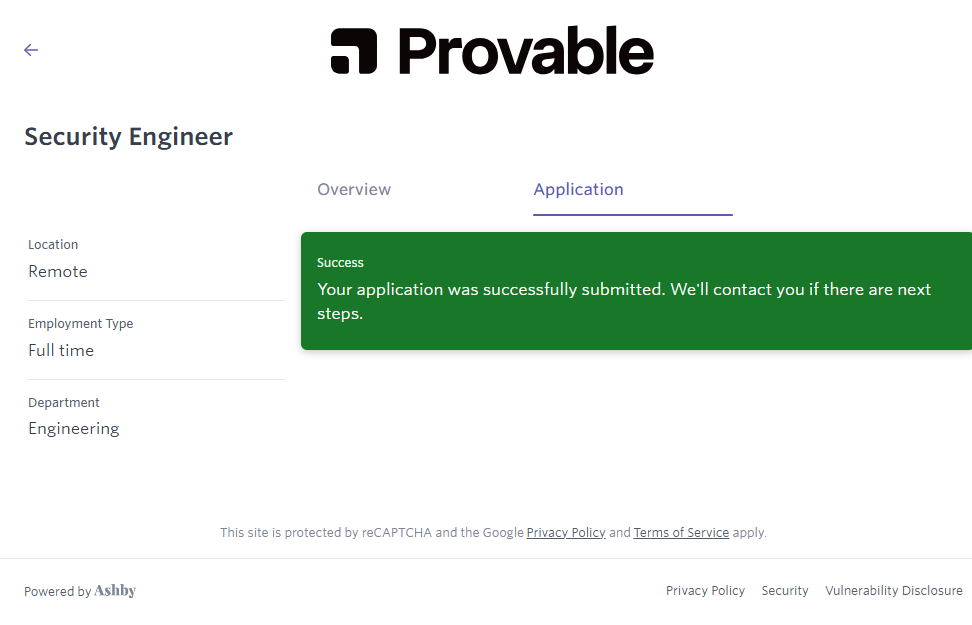Click the Engineering department value
This screenshot has height=625, width=972.
(x=74, y=429)
